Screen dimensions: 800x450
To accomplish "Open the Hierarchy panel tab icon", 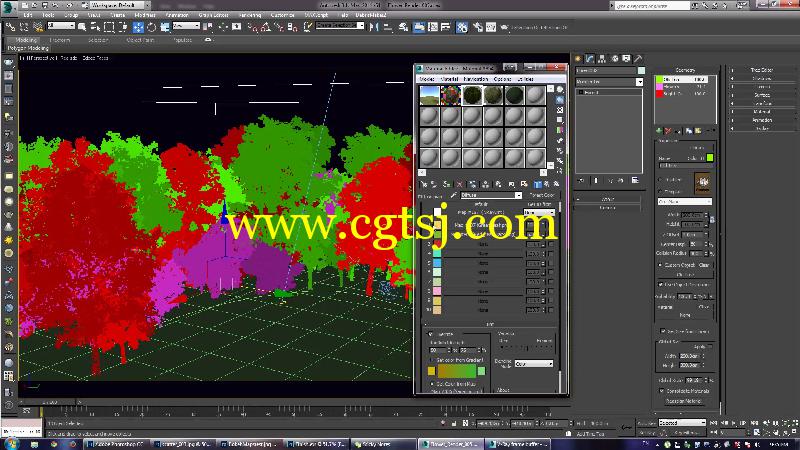I will (603, 59).
